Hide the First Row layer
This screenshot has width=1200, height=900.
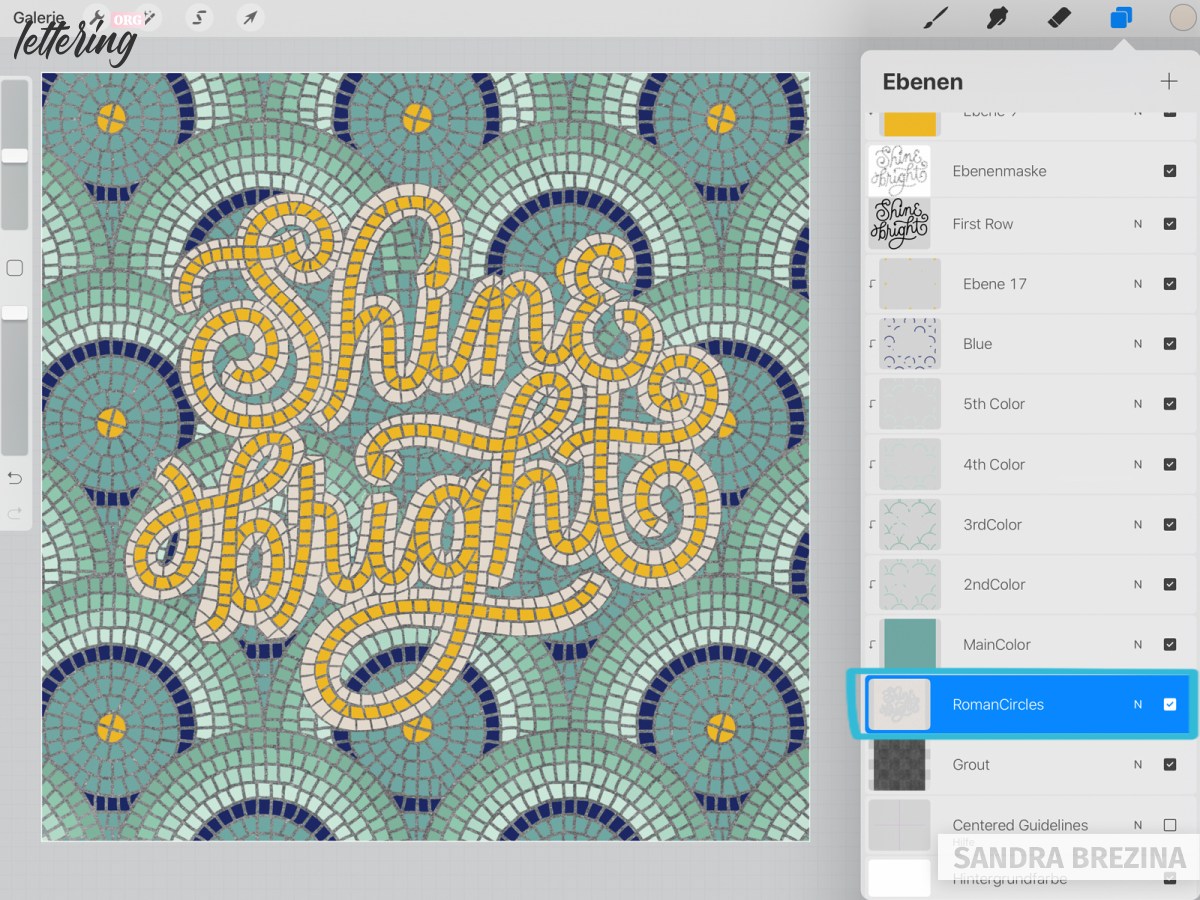(x=1170, y=224)
